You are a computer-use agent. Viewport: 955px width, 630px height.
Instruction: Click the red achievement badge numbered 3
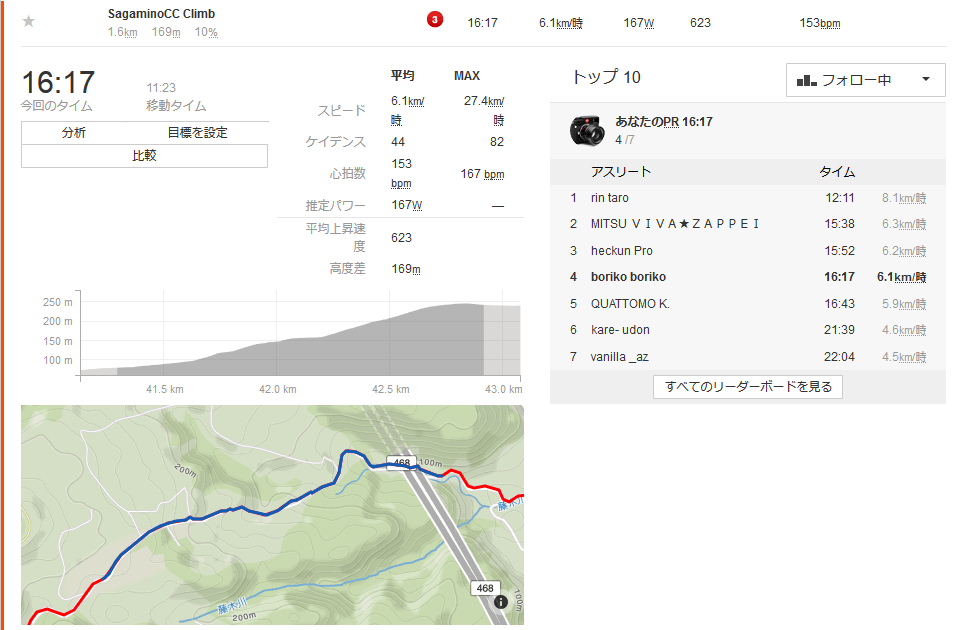pos(435,19)
